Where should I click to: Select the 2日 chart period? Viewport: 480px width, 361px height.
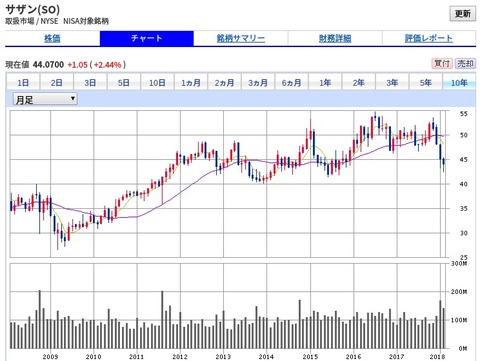57,82
